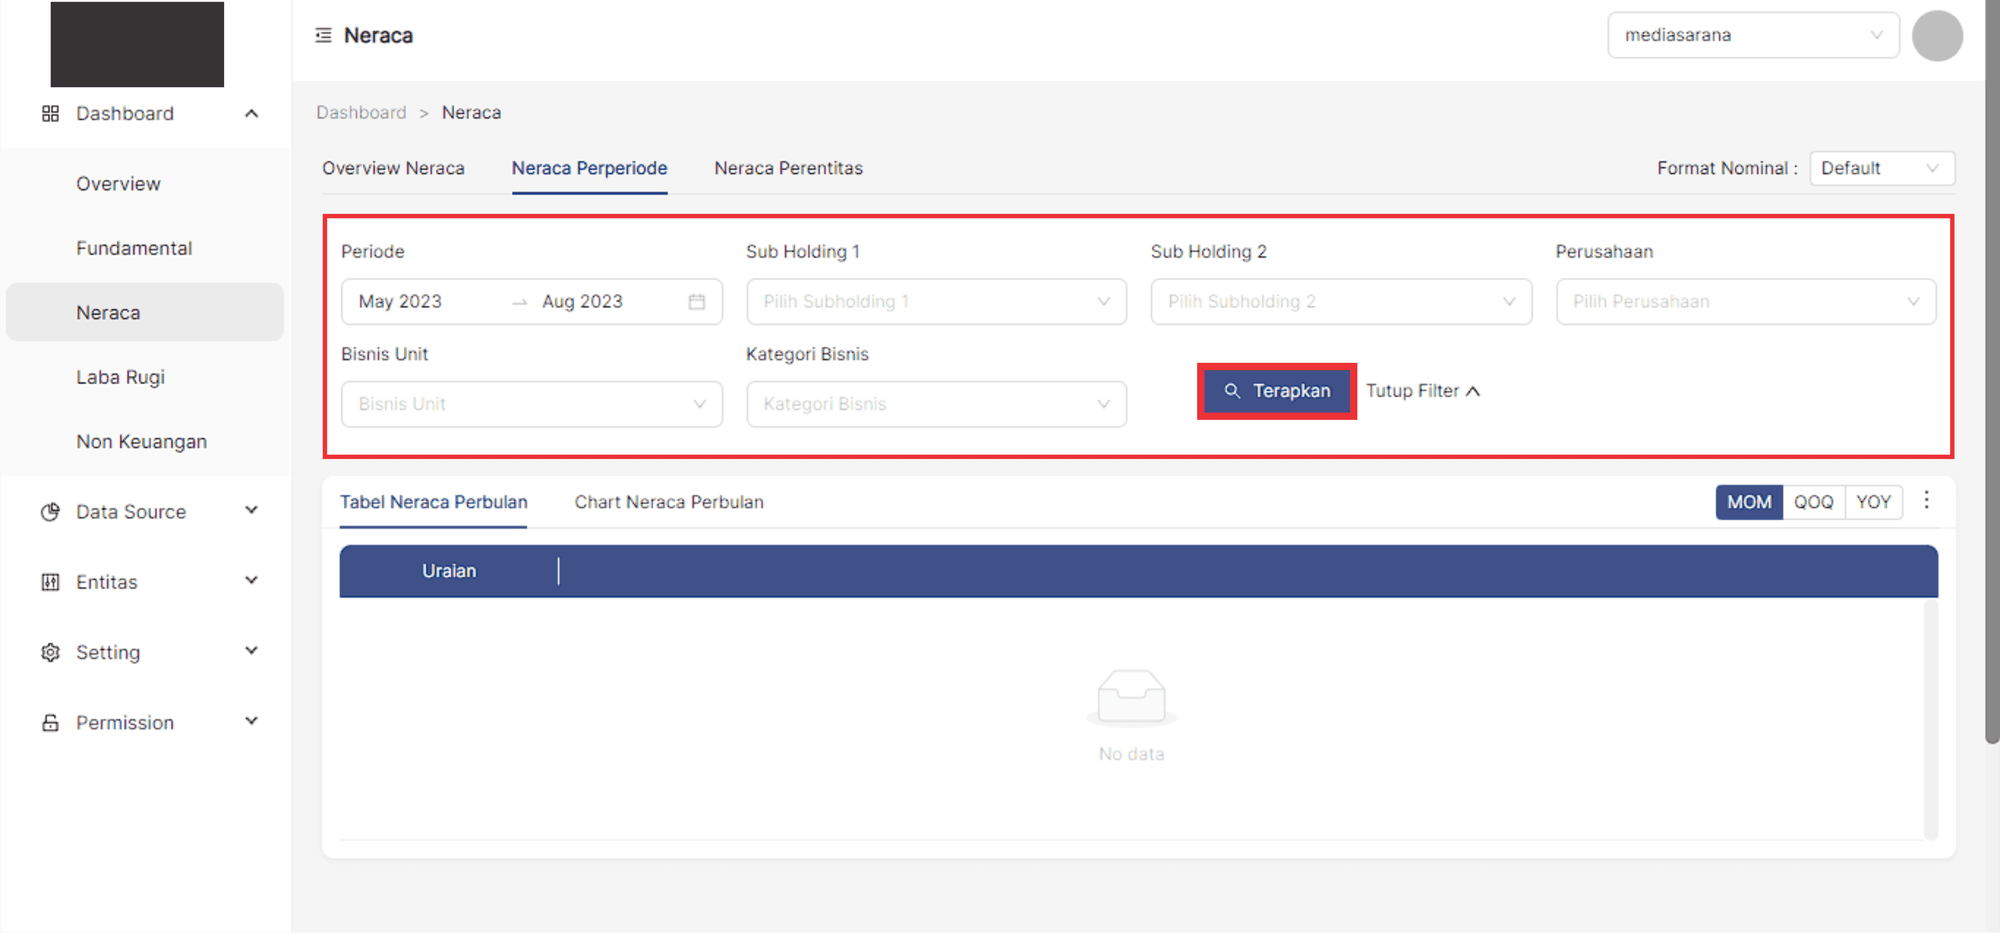Click the Data Source pie chart icon
Viewport: 2000px width, 933px height.
coord(50,512)
